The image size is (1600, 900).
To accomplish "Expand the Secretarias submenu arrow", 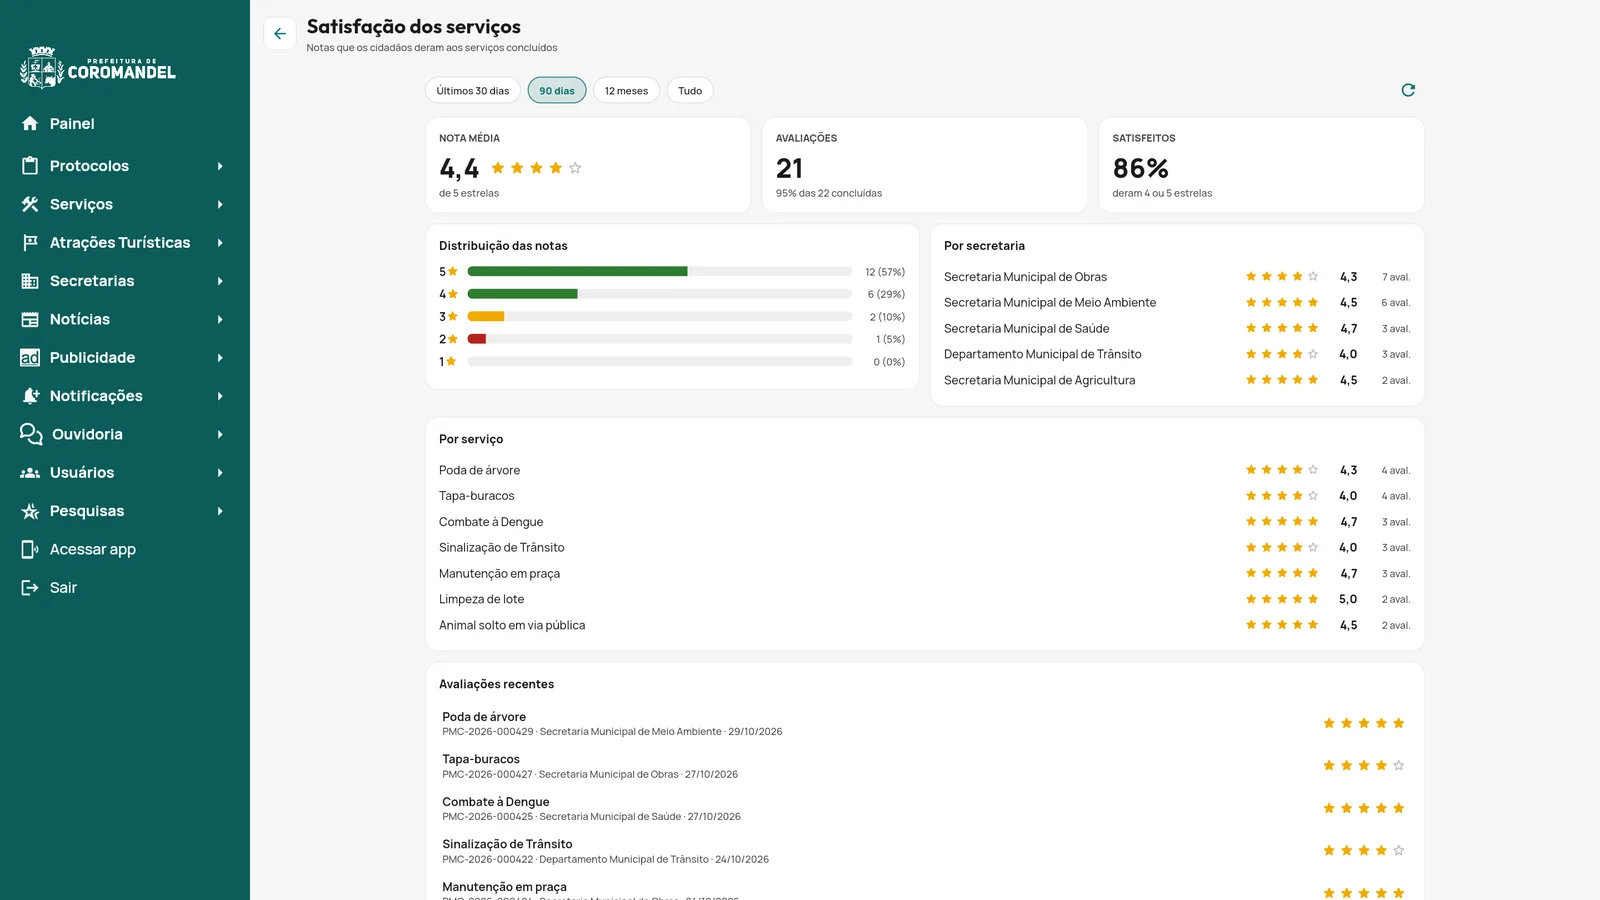I will pos(220,281).
